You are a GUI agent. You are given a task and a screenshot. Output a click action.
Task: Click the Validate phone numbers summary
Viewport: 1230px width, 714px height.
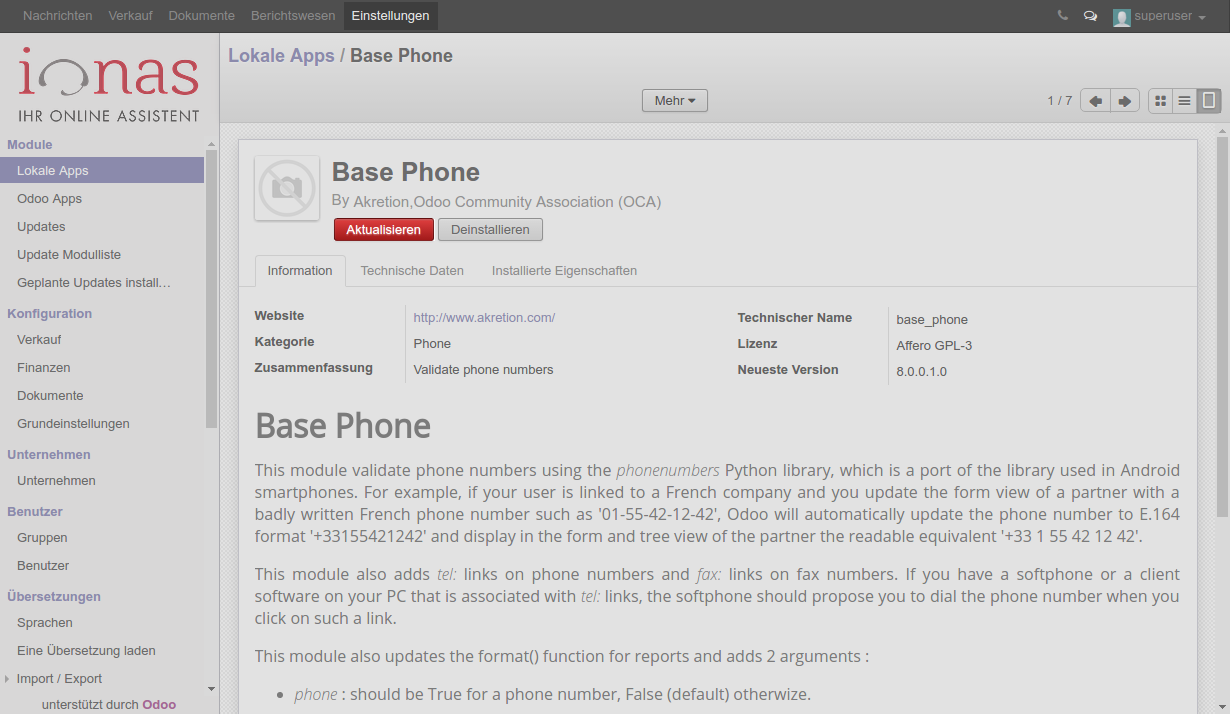tap(483, 370)
